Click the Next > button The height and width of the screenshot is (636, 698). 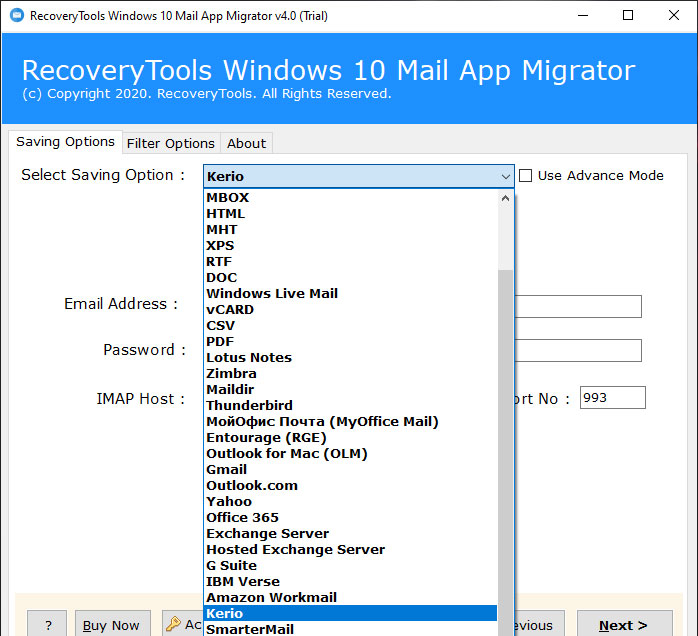[x=625, y=624]
